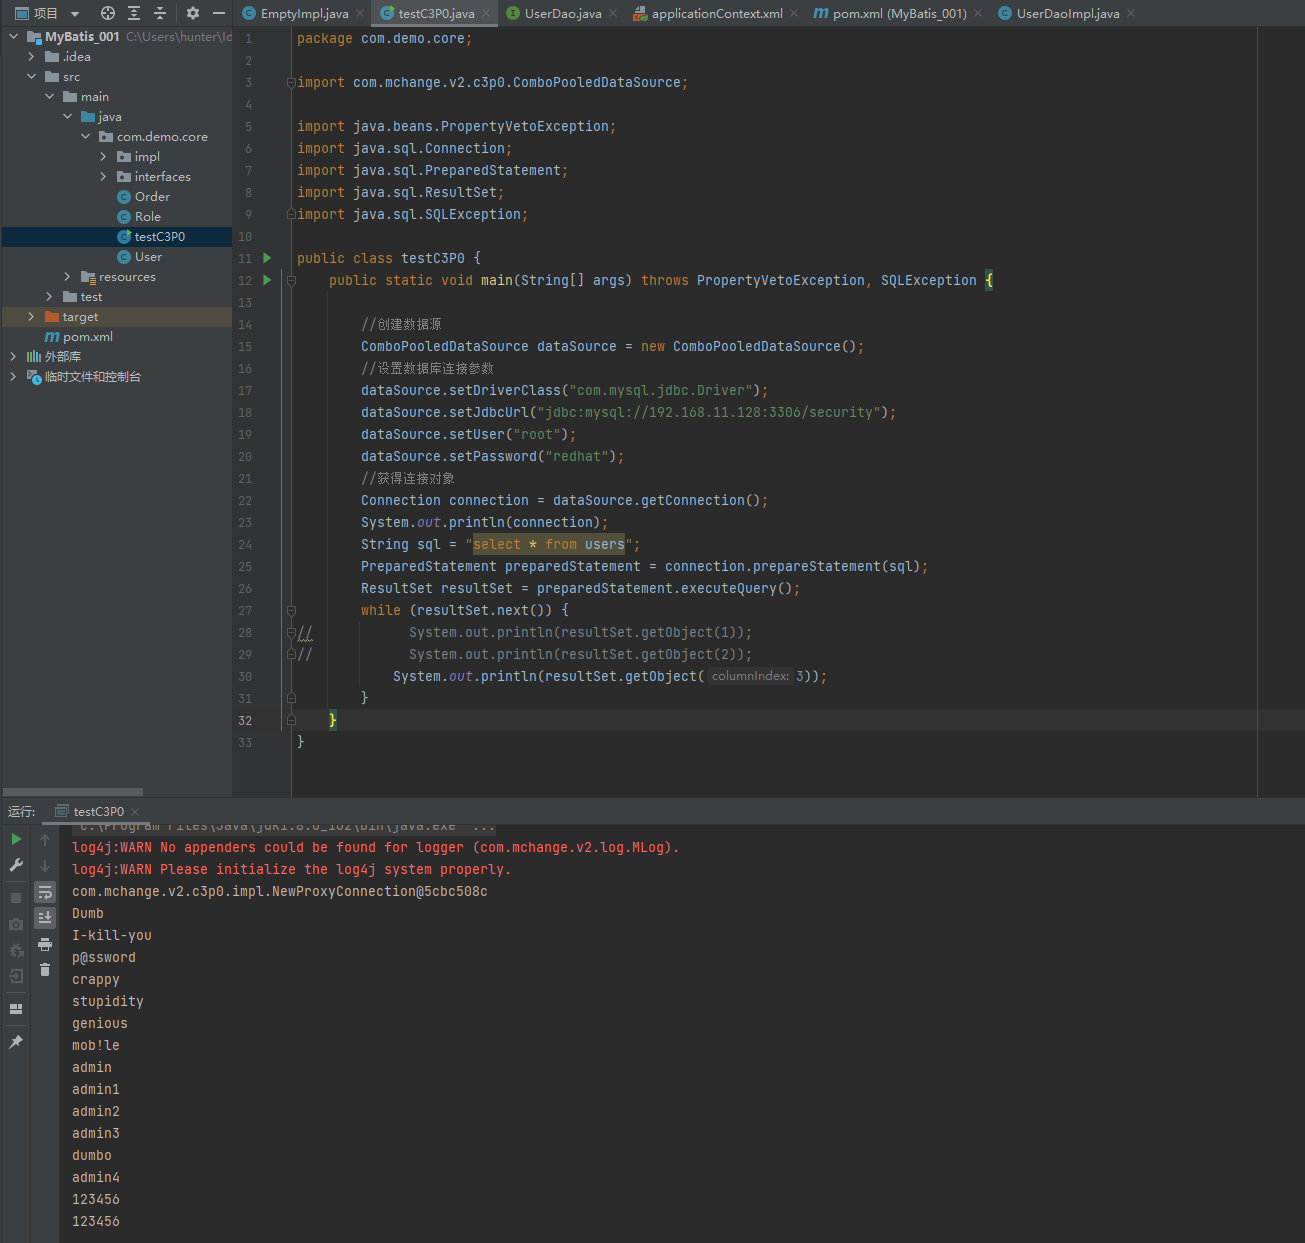Switch to the UserDao.java tab
This screenshot has width=1305, height=1243.
562,14
